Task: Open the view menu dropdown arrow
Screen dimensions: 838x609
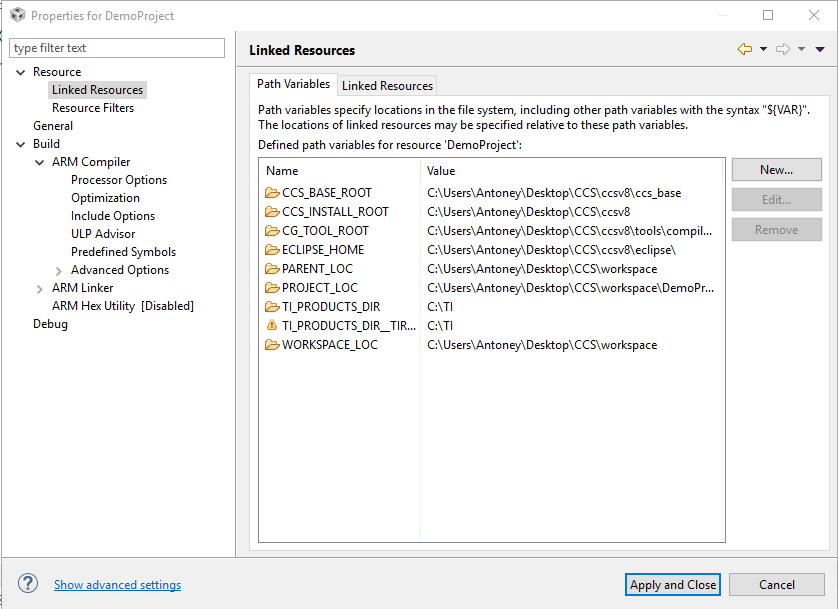Action: (x=820, y=49)
